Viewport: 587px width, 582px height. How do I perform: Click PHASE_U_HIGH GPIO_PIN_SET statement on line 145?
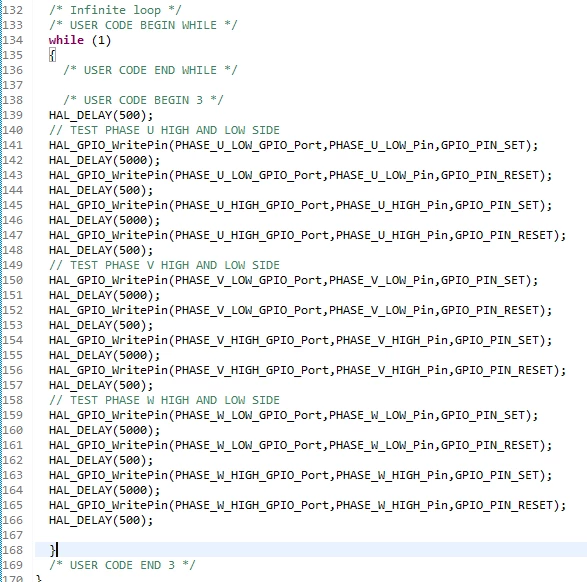(x=300, y=205)
